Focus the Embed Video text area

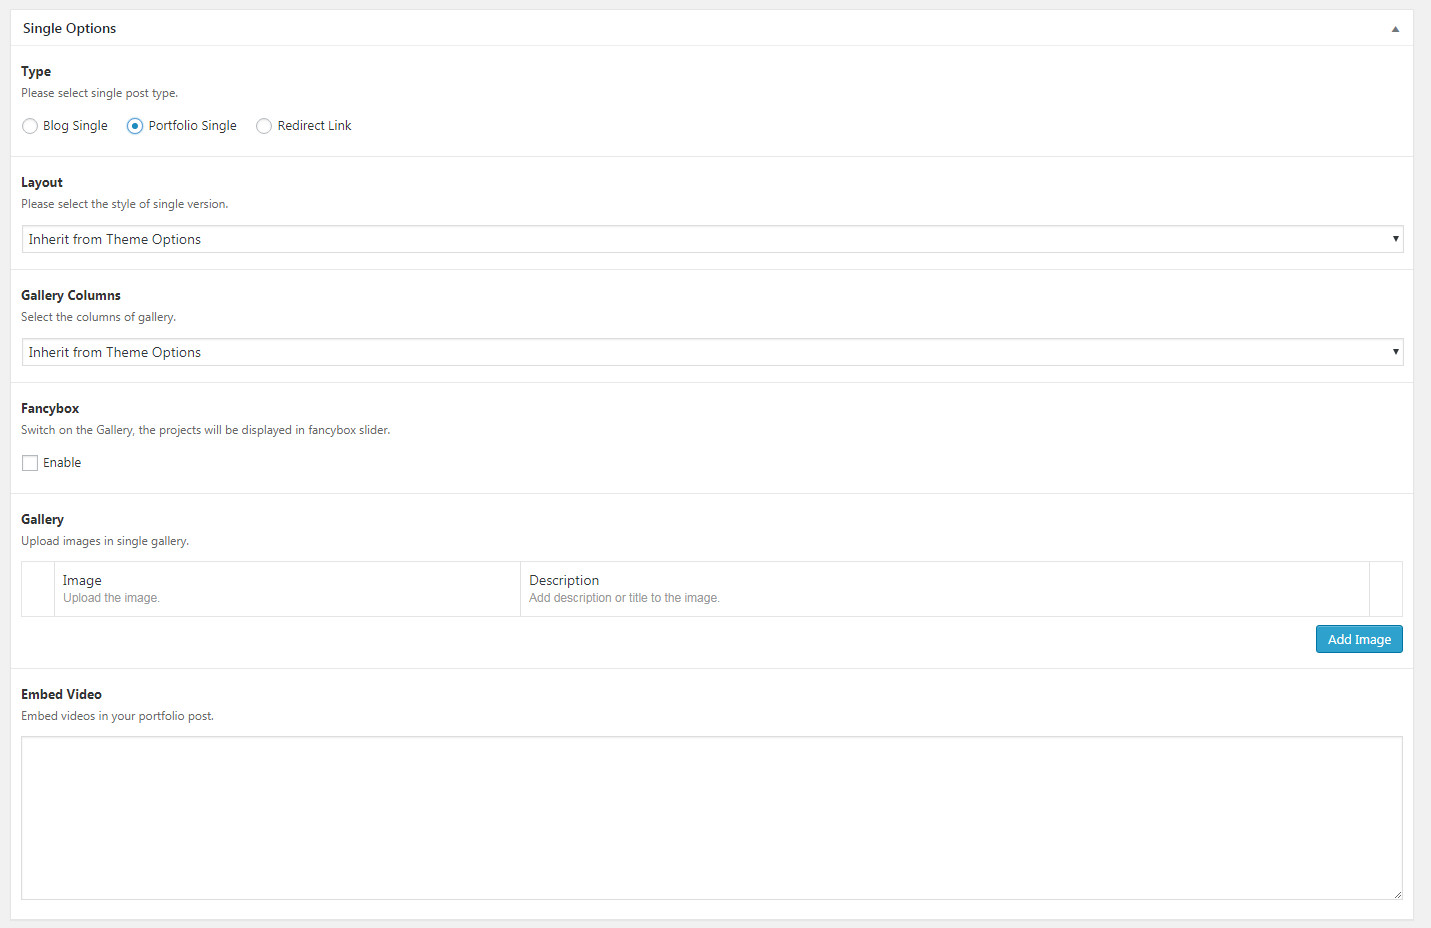pyautogui.click(x=711, y=818)
